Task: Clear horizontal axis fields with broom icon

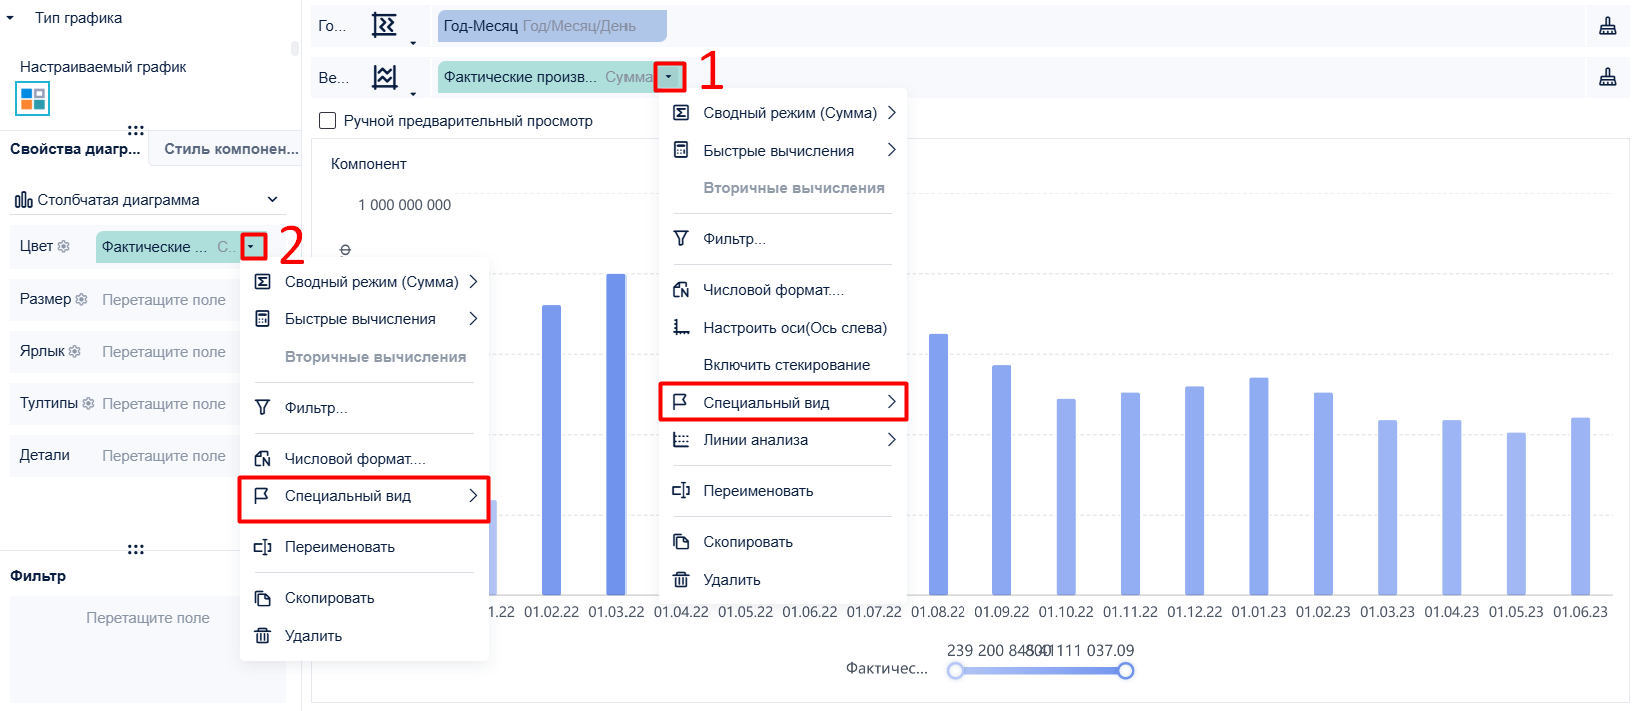Action: (1608, 26)
